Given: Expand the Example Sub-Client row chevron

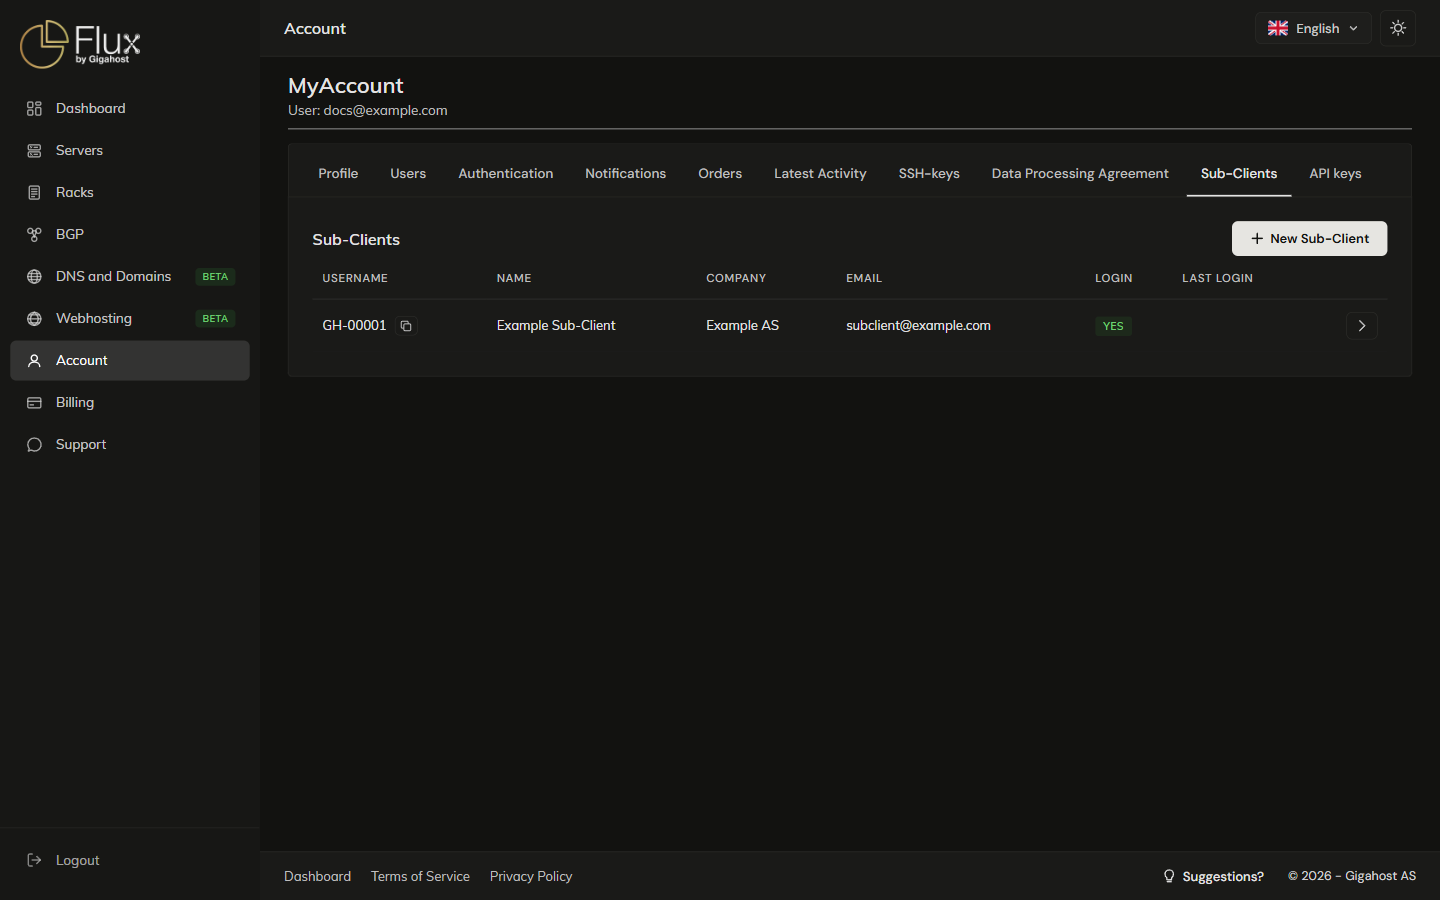Looking at the screenshot, I should pyautogui.click(x=1362, y=326).
